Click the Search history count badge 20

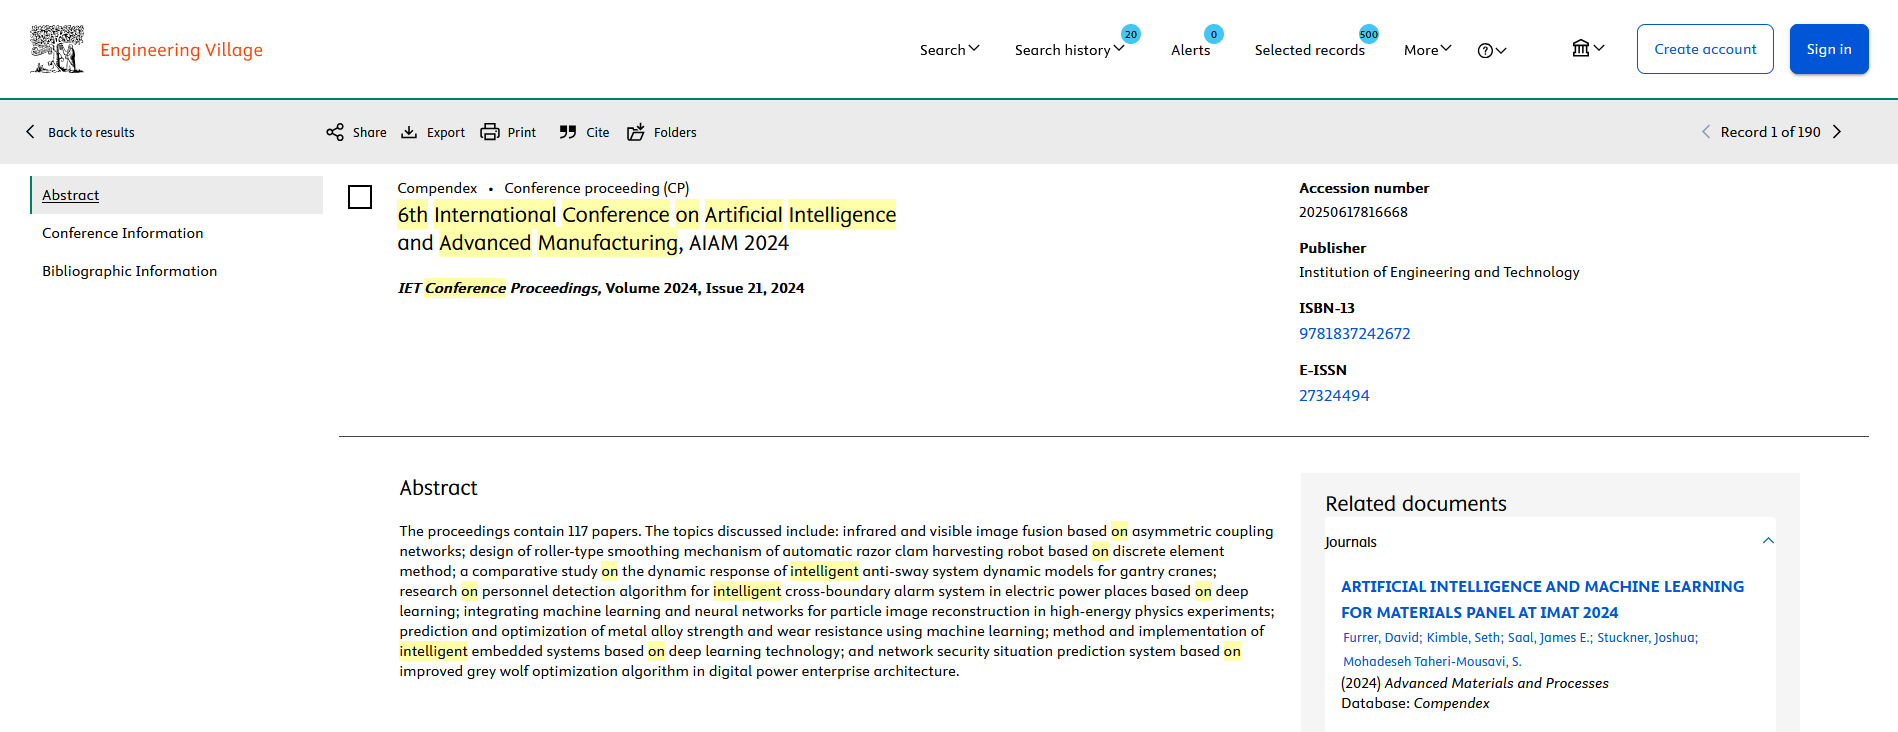[1131, 34]
